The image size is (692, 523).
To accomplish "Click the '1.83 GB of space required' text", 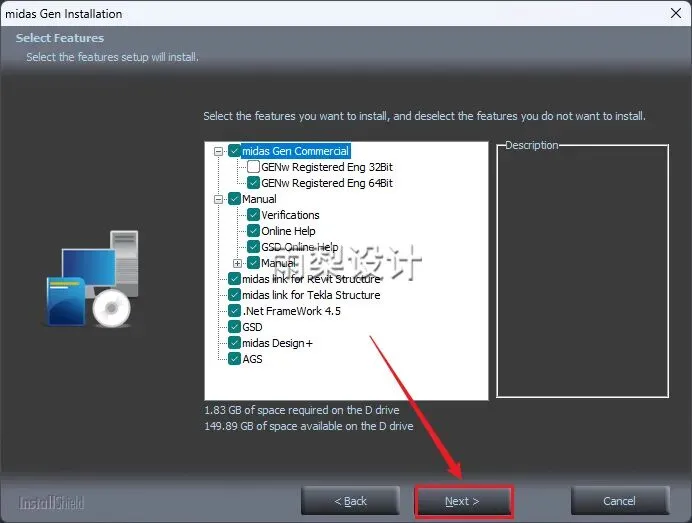I will [x=302, y=410].
